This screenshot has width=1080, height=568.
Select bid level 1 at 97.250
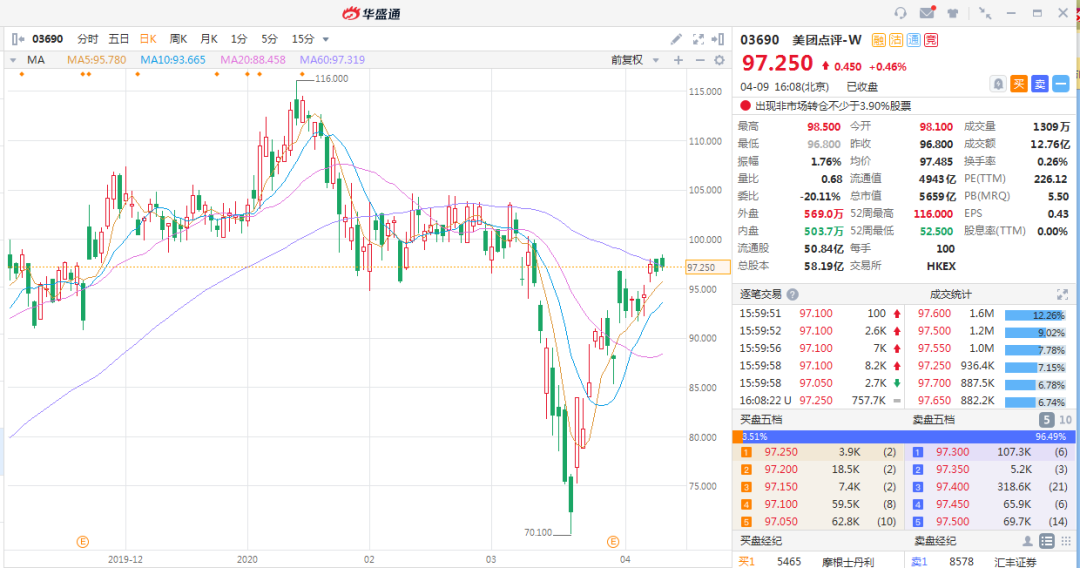[x=818, y=452]
